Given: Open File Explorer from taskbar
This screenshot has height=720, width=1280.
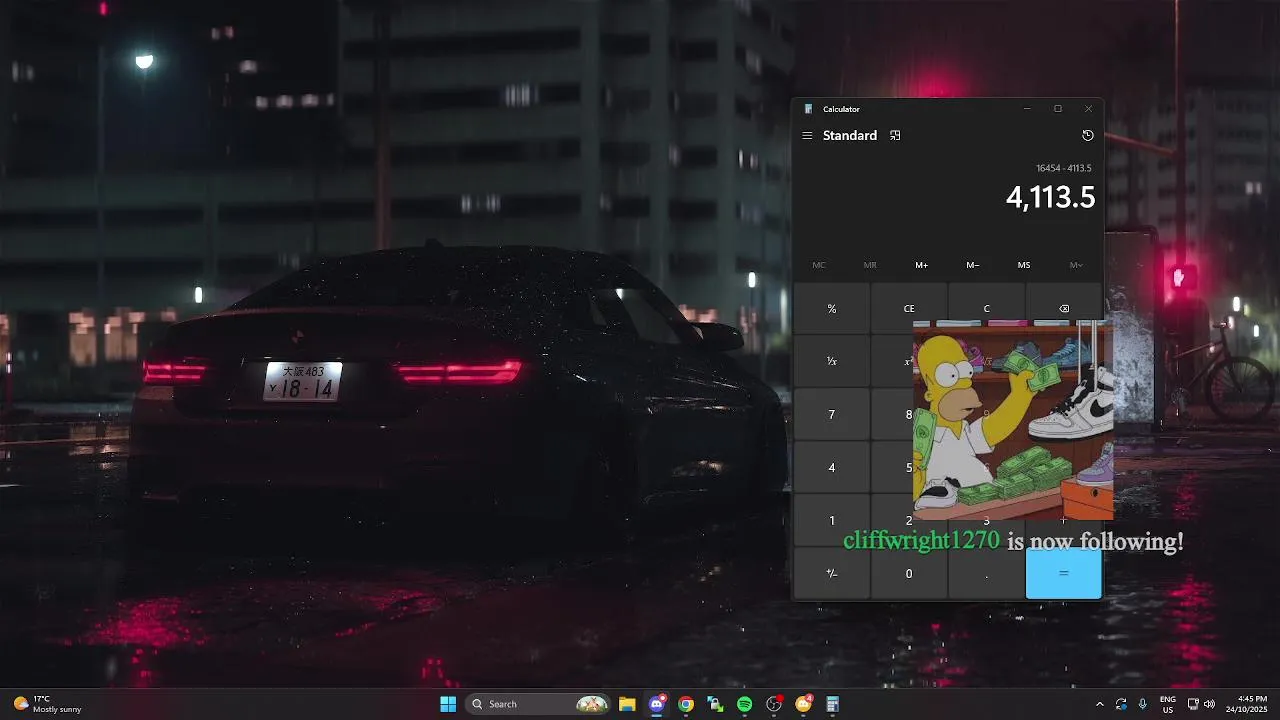Looking at the screenshot, I should click(627, 704).
